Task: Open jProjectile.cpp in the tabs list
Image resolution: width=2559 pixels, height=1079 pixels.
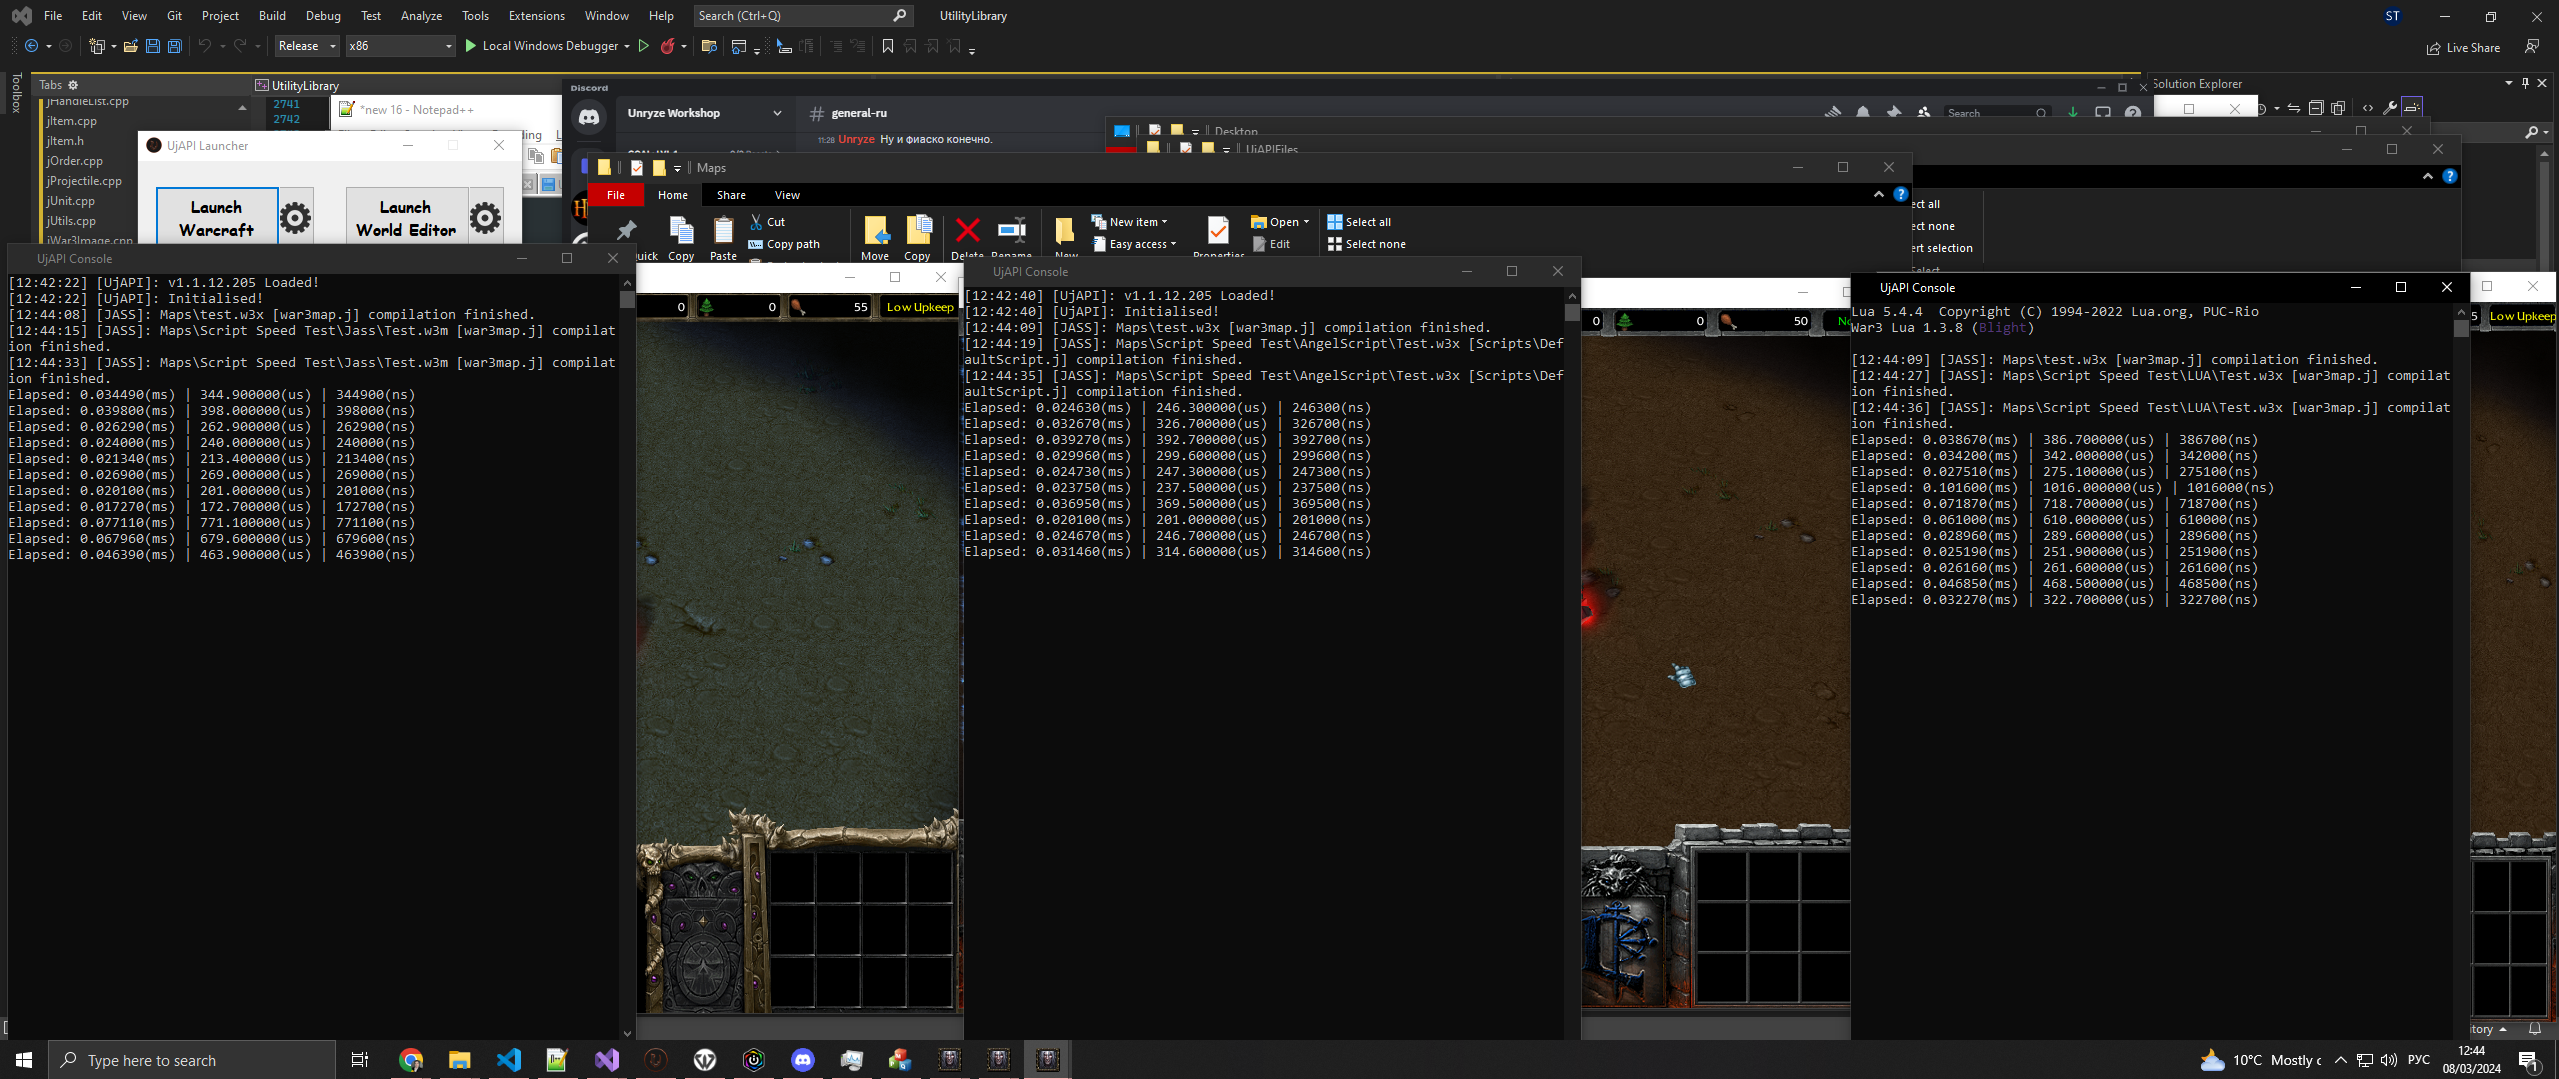Action: (x=84, y=181)
